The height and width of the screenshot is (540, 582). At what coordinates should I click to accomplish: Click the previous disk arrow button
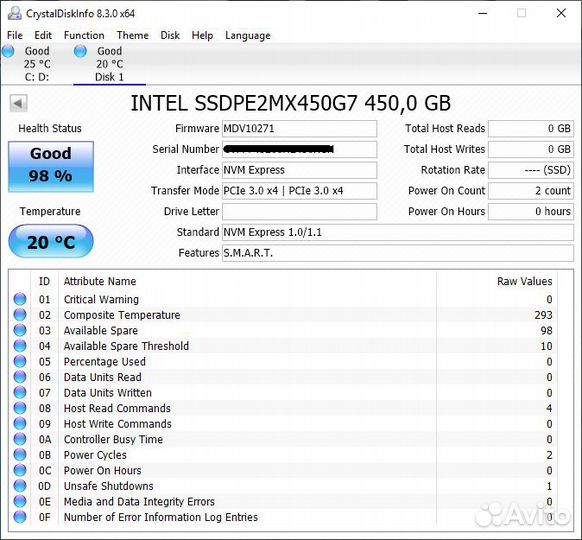point(18,103)
